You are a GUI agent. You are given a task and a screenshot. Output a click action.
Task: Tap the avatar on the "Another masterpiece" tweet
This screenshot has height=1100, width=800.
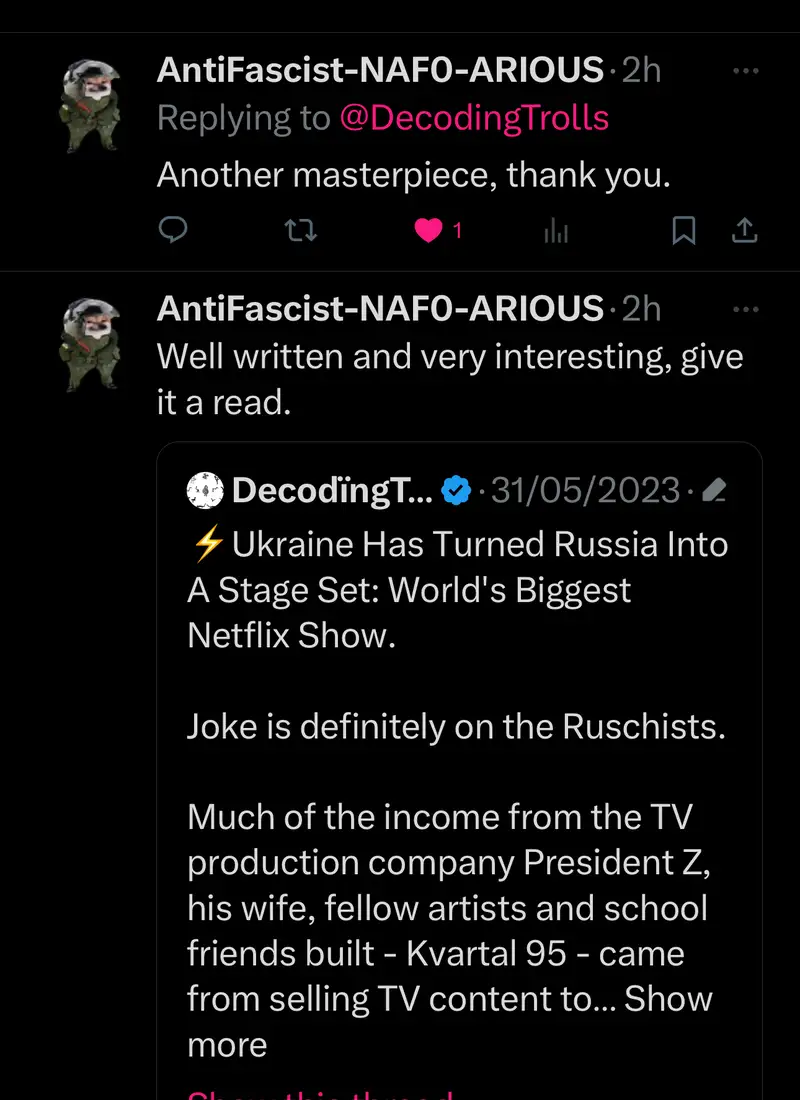(92, 104)
